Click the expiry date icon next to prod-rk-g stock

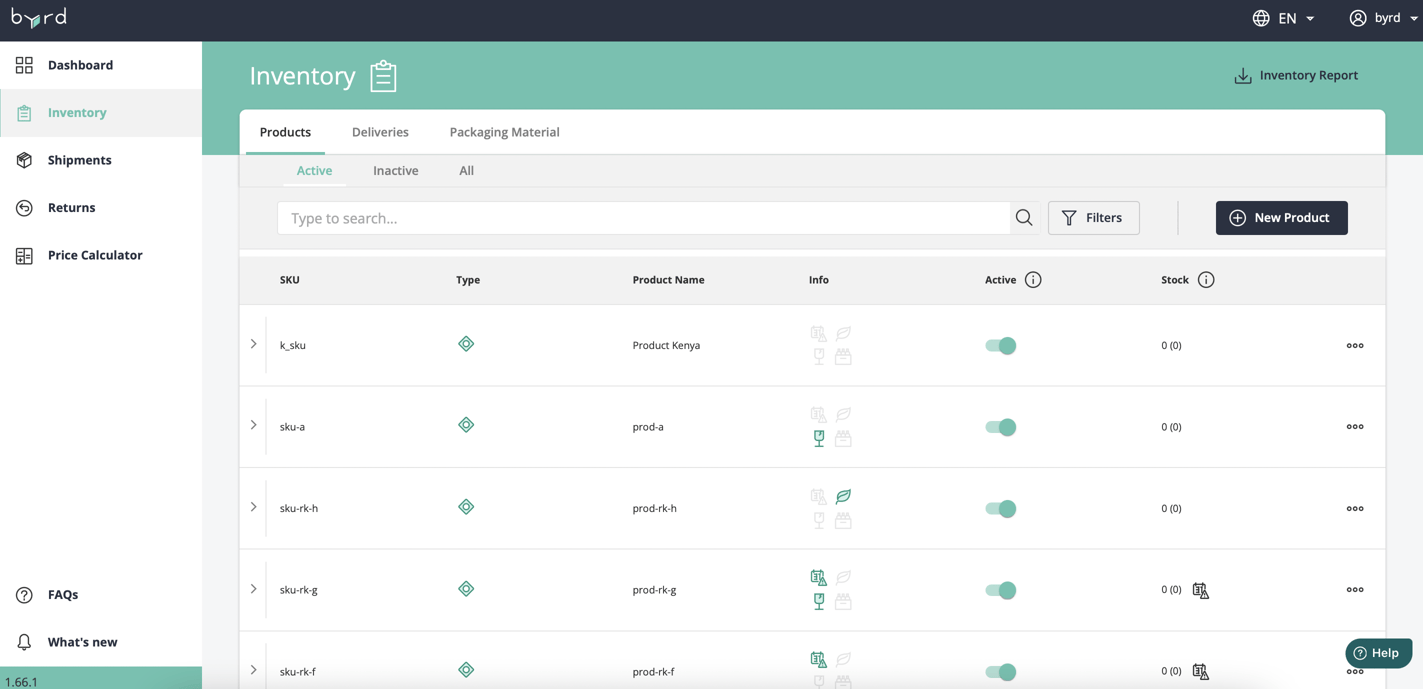click(x=1200, y=590)
